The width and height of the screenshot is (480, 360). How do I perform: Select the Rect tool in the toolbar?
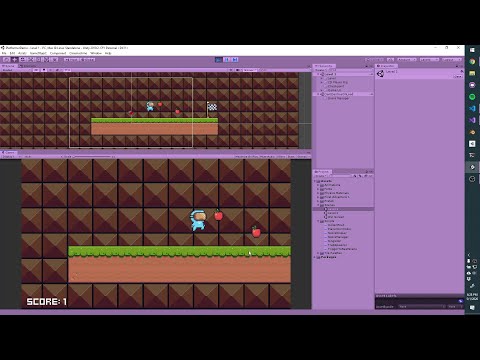coord(39,60)
